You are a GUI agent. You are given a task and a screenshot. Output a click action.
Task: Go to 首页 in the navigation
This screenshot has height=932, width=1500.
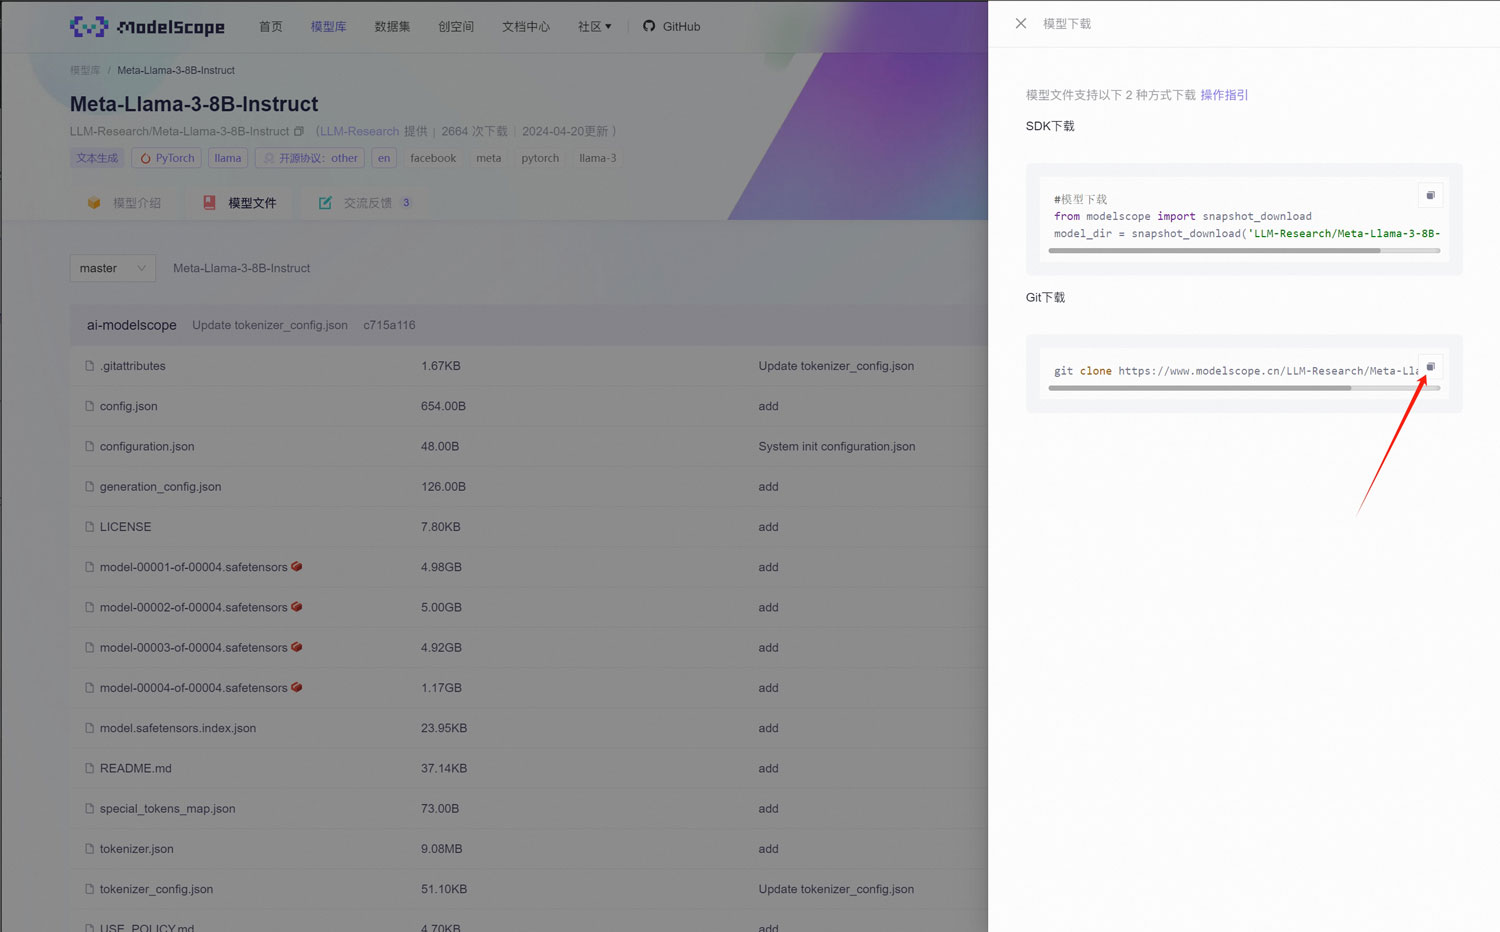tap(271, 26)
